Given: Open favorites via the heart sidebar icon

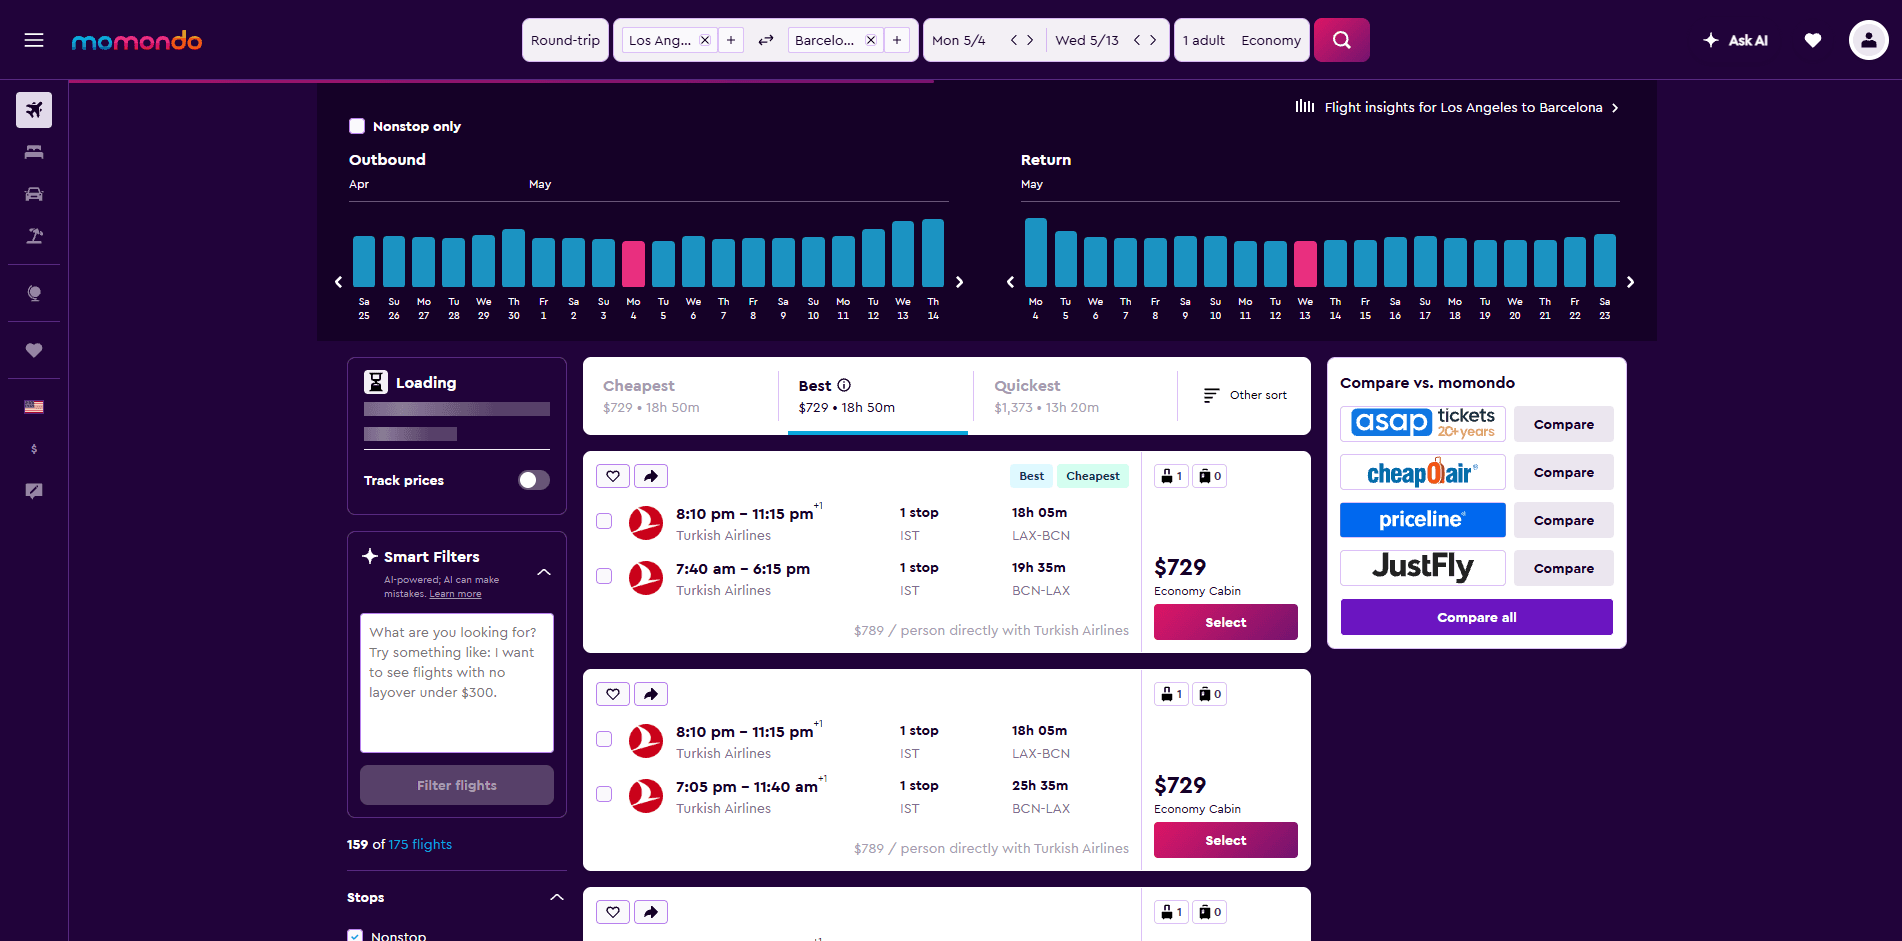Looking at the screenshot, I should coord(33,350).
